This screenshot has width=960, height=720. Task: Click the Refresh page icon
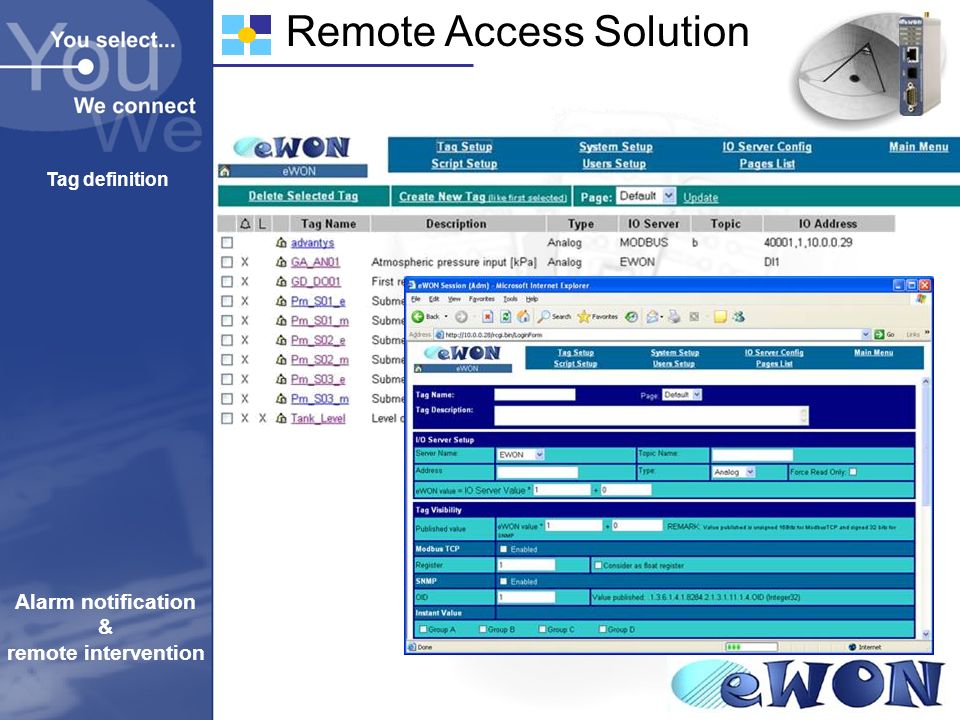coord(506,317)
